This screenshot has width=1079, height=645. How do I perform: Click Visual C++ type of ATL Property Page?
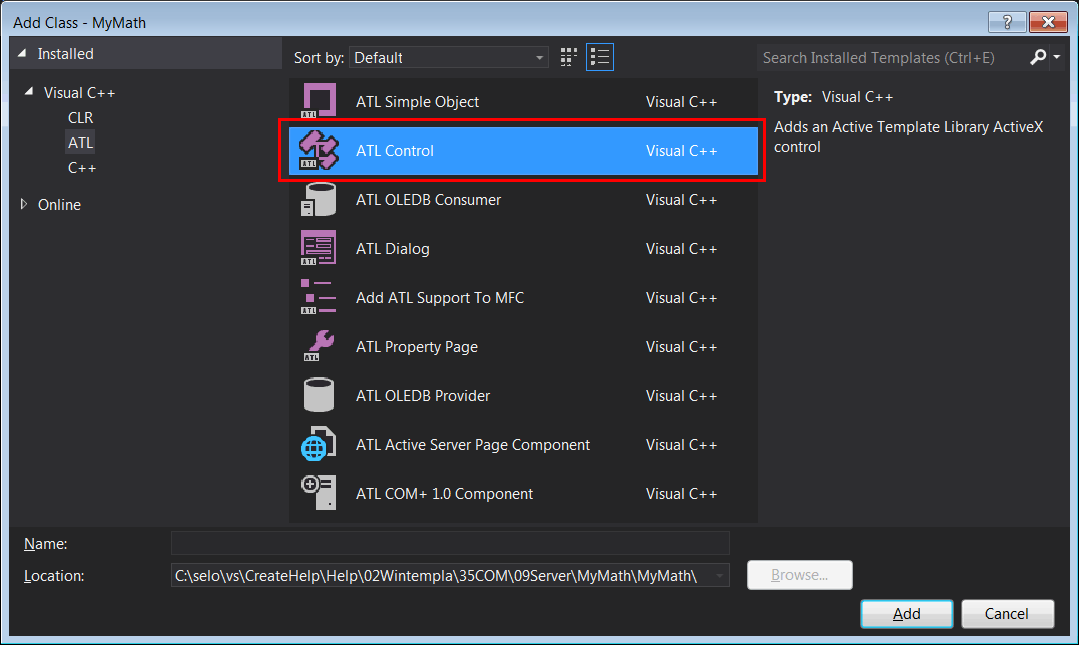click(x=681, y=347)
